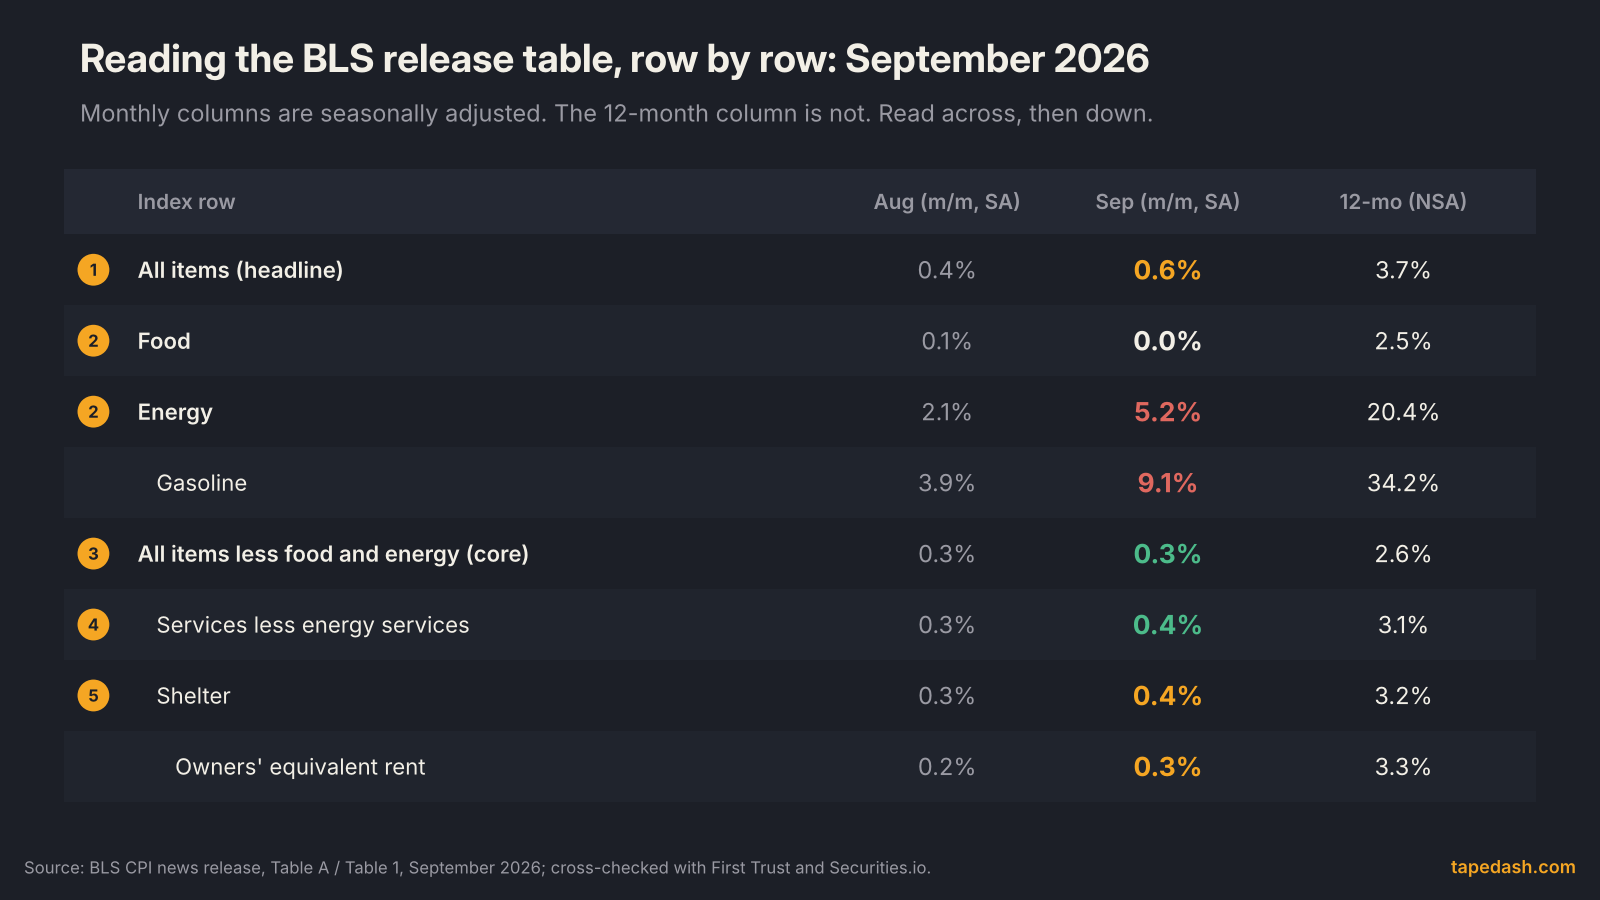The image size is (1600, 900).
Task: Click Energy September value 5.2%
Action: (1167, 412)
